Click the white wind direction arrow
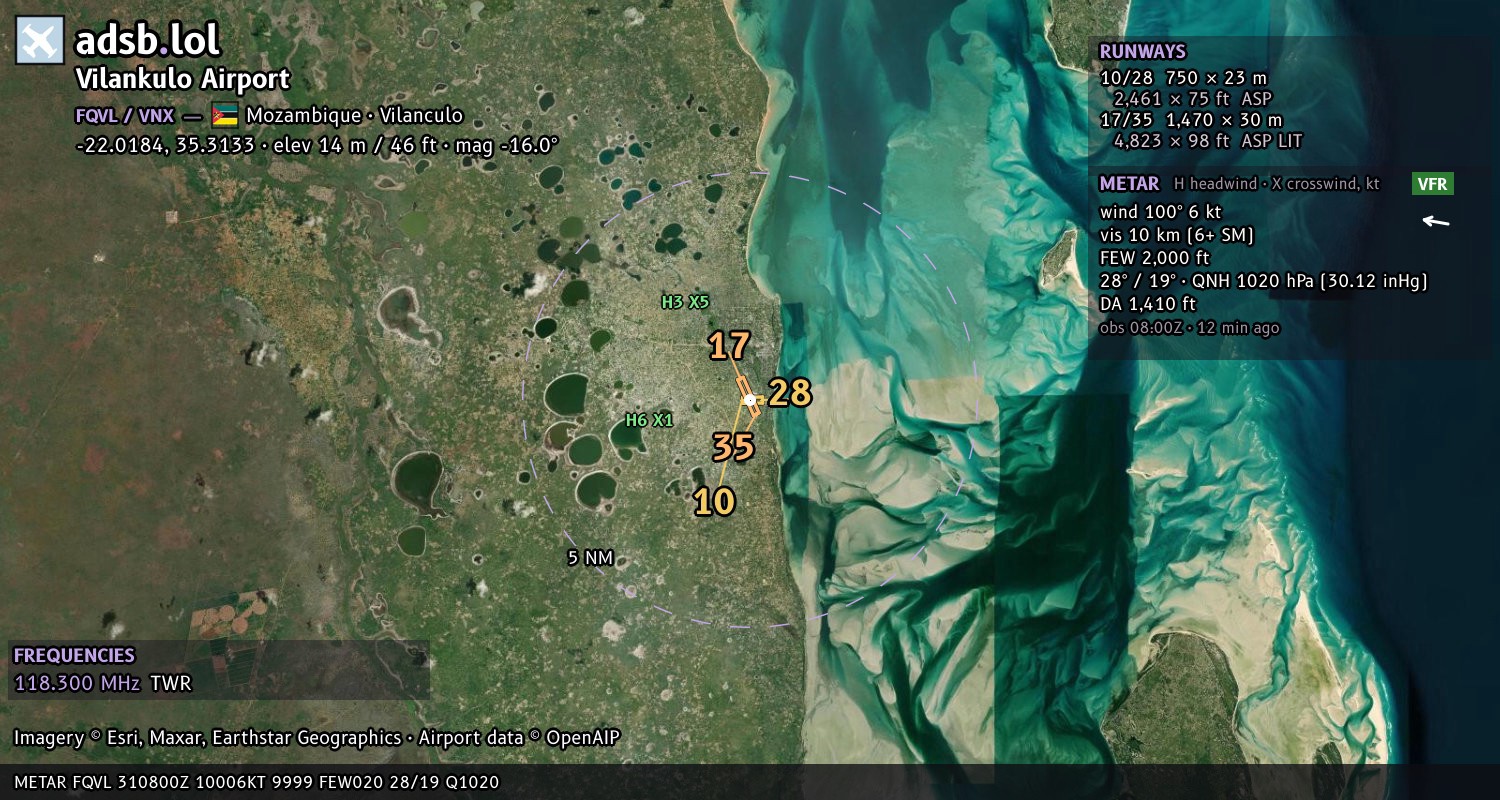 [x=1436, y=221]
